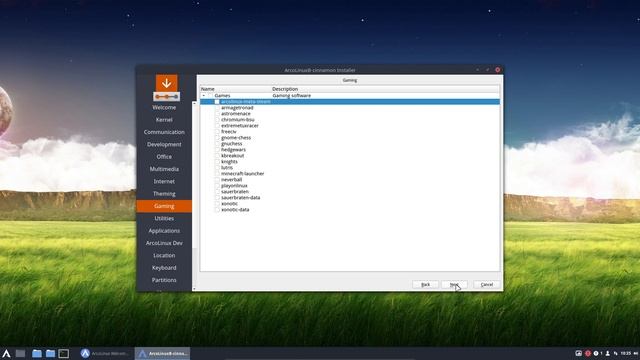This screenshot has width=640, height=360.
Task: Select the neverball row
Action: point(350,180)
